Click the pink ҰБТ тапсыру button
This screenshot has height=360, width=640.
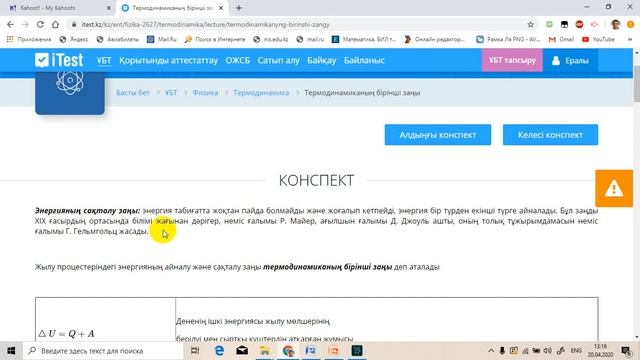pos(512,60)
